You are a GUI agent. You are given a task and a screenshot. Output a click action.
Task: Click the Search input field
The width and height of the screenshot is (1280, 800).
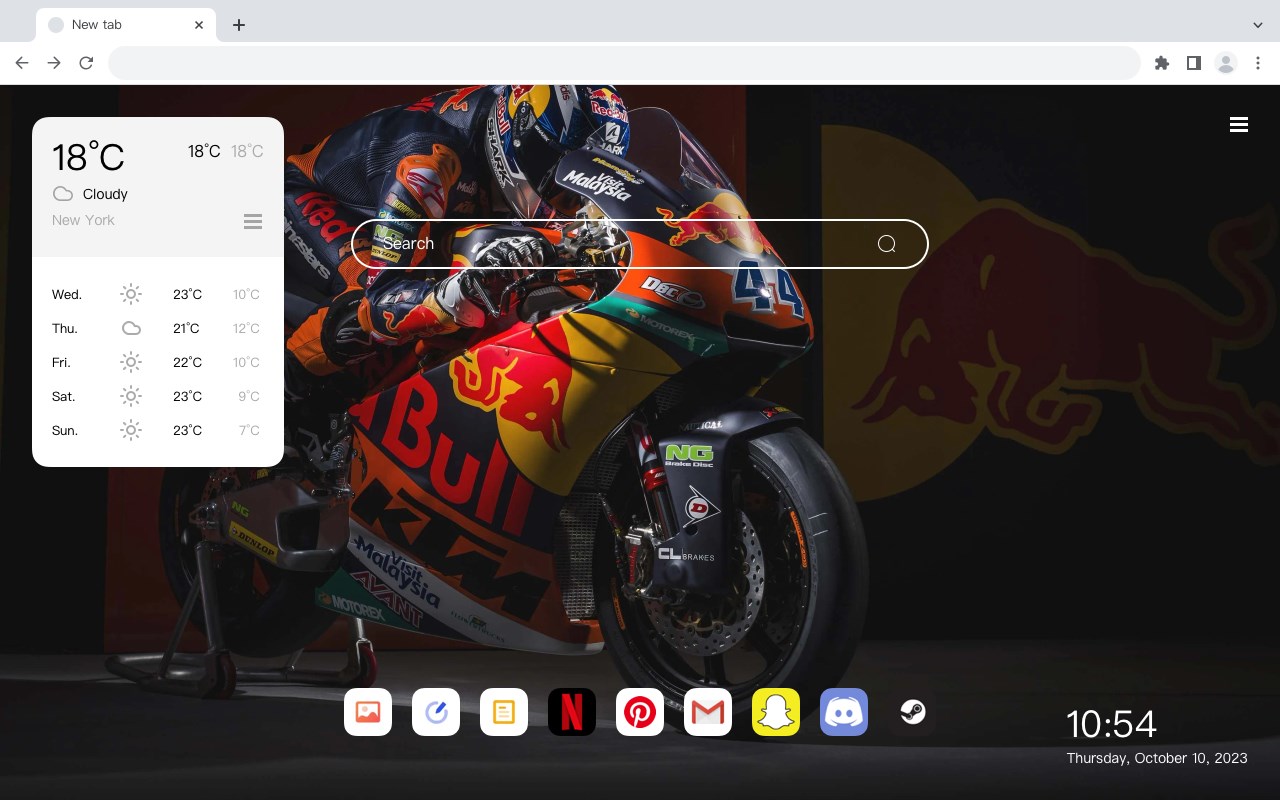[x=640, y=244]
